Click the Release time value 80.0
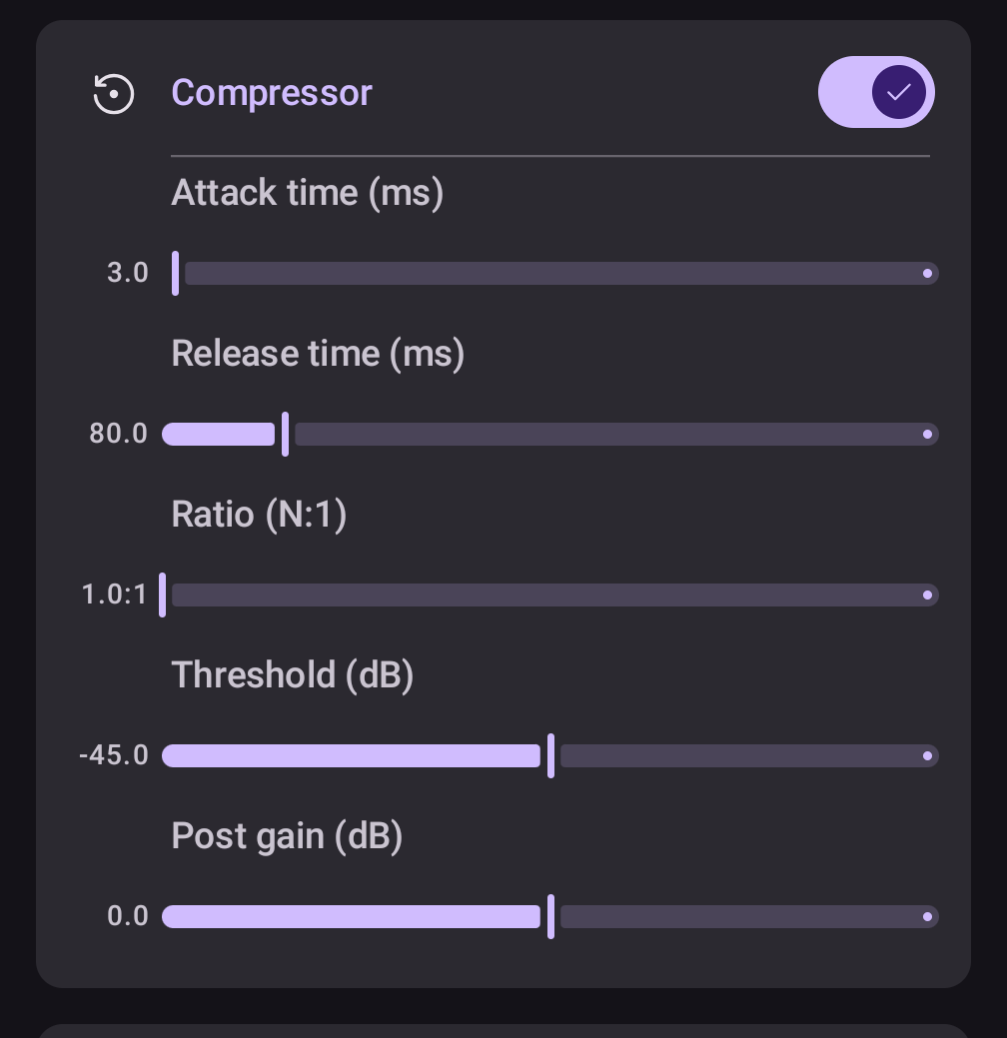 pyautogui.click(x=118, y=434)
